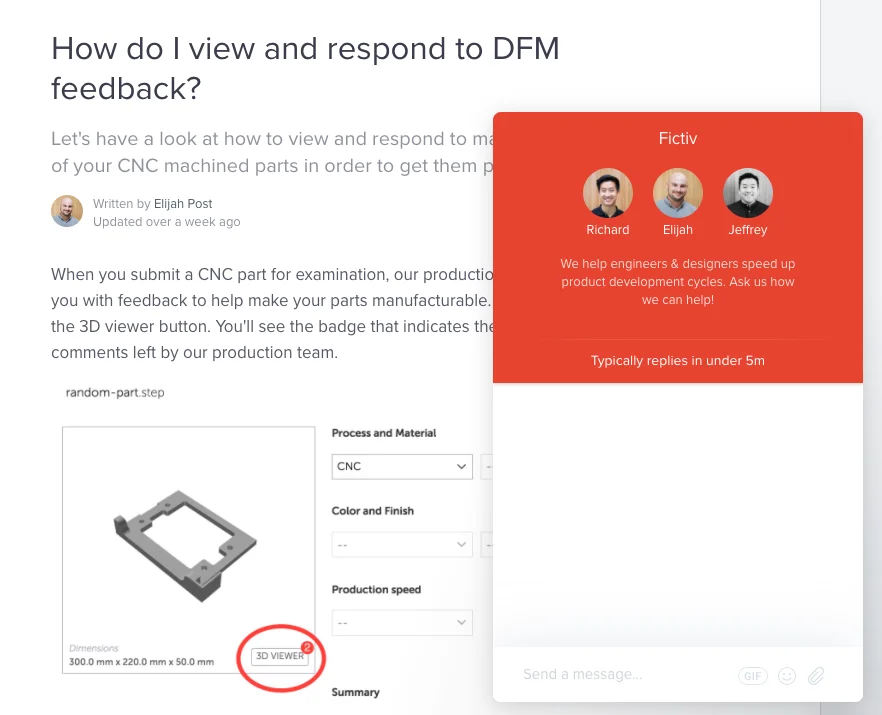Image resolution: width=882 pixels, height=715 pixels.
Task: Click the 300.0 mm x 220.0 mm x 50.0 mm dimensions text
Action: 141,662
